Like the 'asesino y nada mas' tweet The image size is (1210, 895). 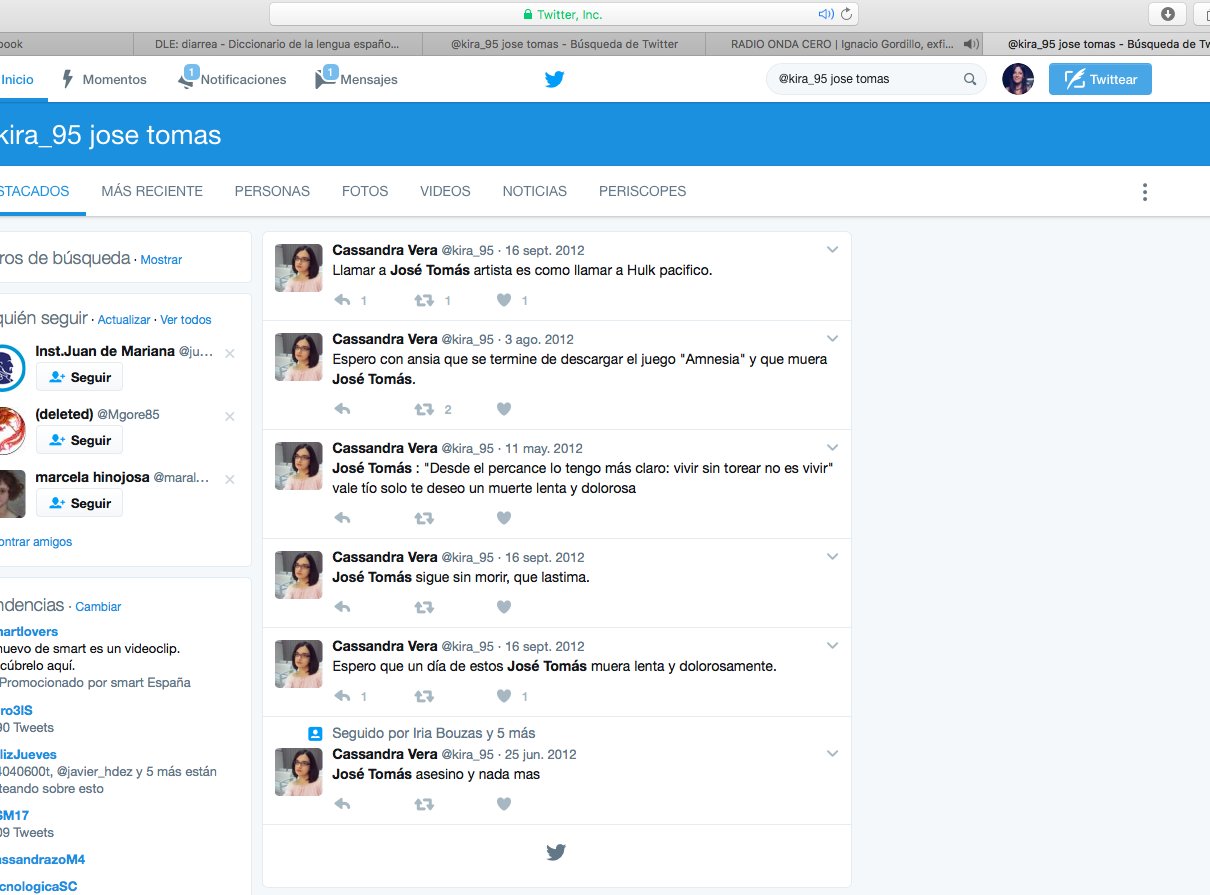coord(504,804)
